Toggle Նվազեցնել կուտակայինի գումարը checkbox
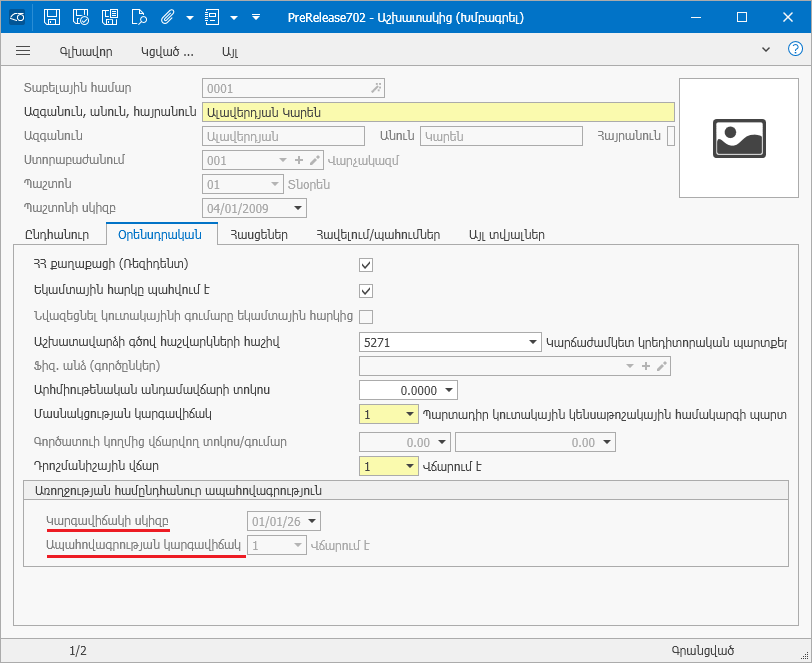 tap(366, 317)
